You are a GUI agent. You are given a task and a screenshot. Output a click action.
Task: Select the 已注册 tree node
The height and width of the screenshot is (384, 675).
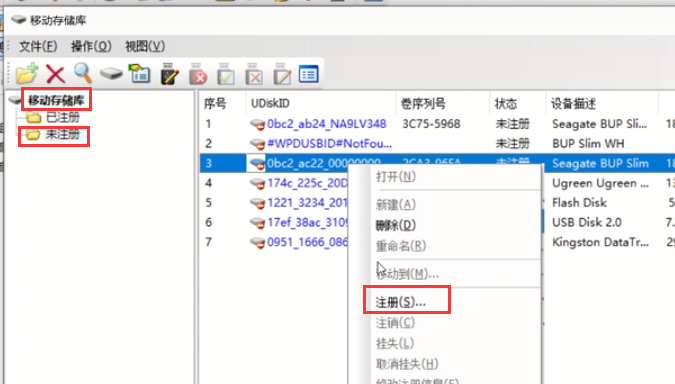click(63, 117)
